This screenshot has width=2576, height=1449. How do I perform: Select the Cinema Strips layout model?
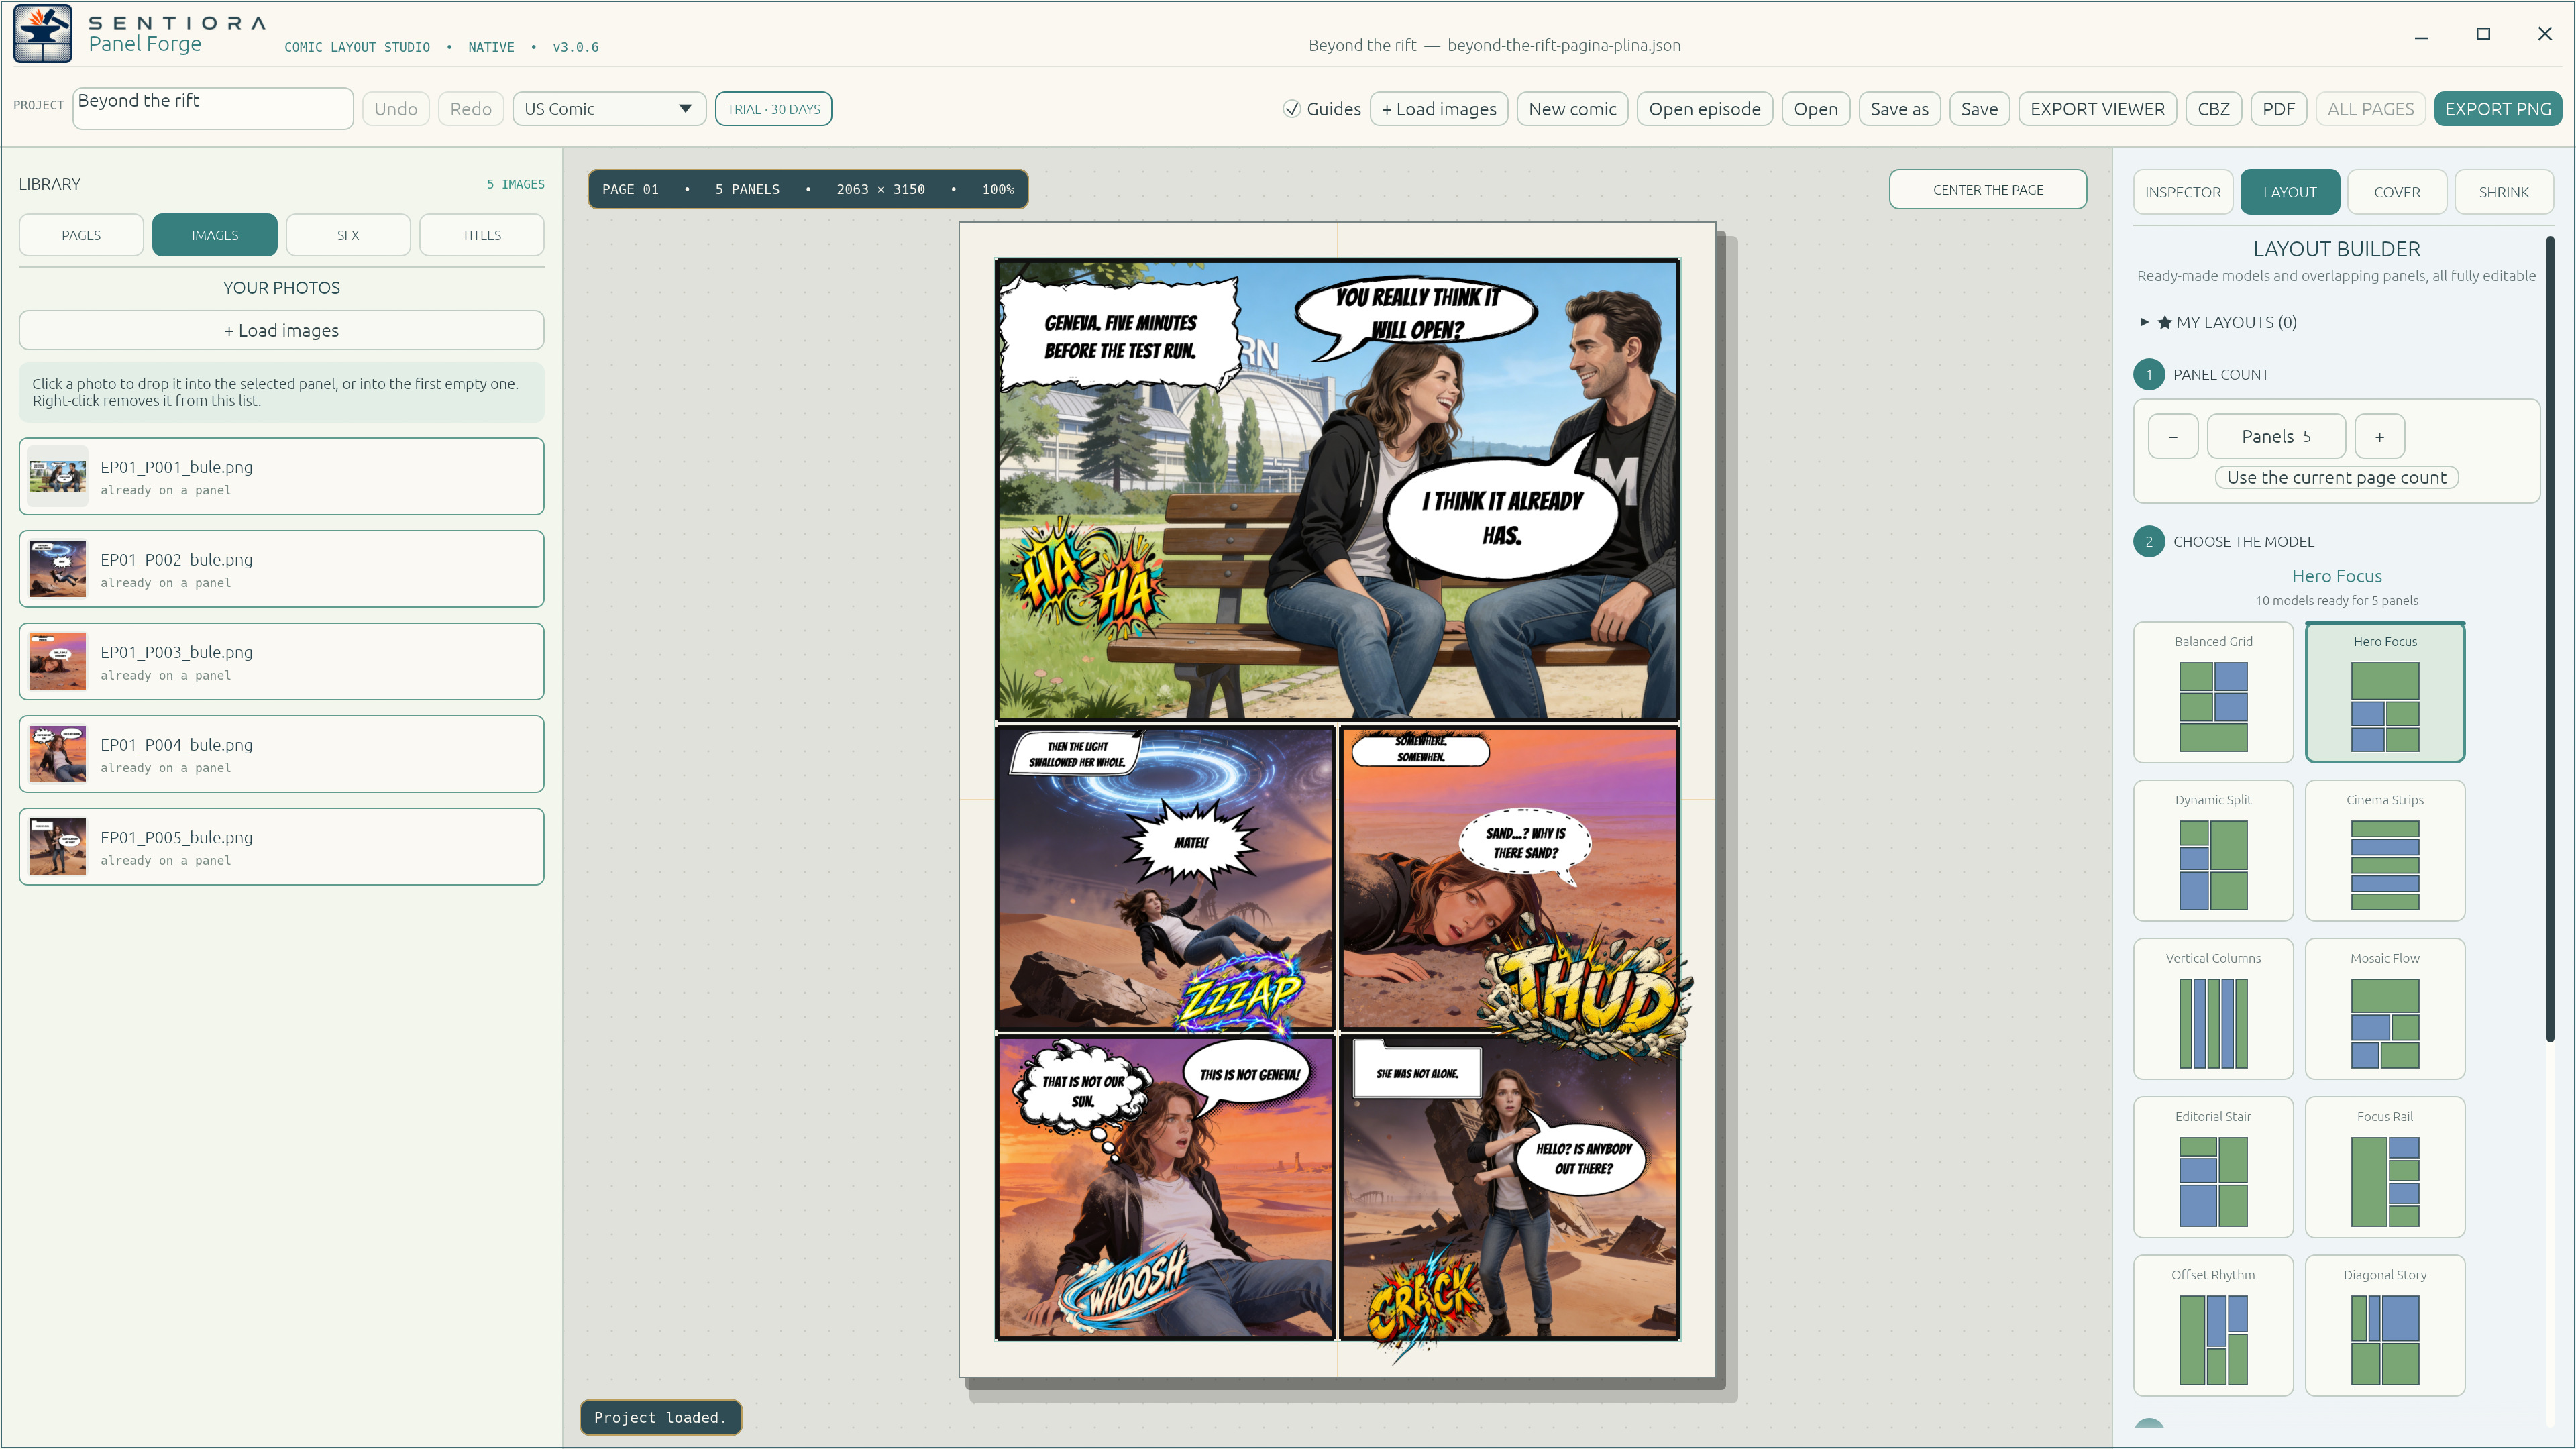tap(2385, 850)
